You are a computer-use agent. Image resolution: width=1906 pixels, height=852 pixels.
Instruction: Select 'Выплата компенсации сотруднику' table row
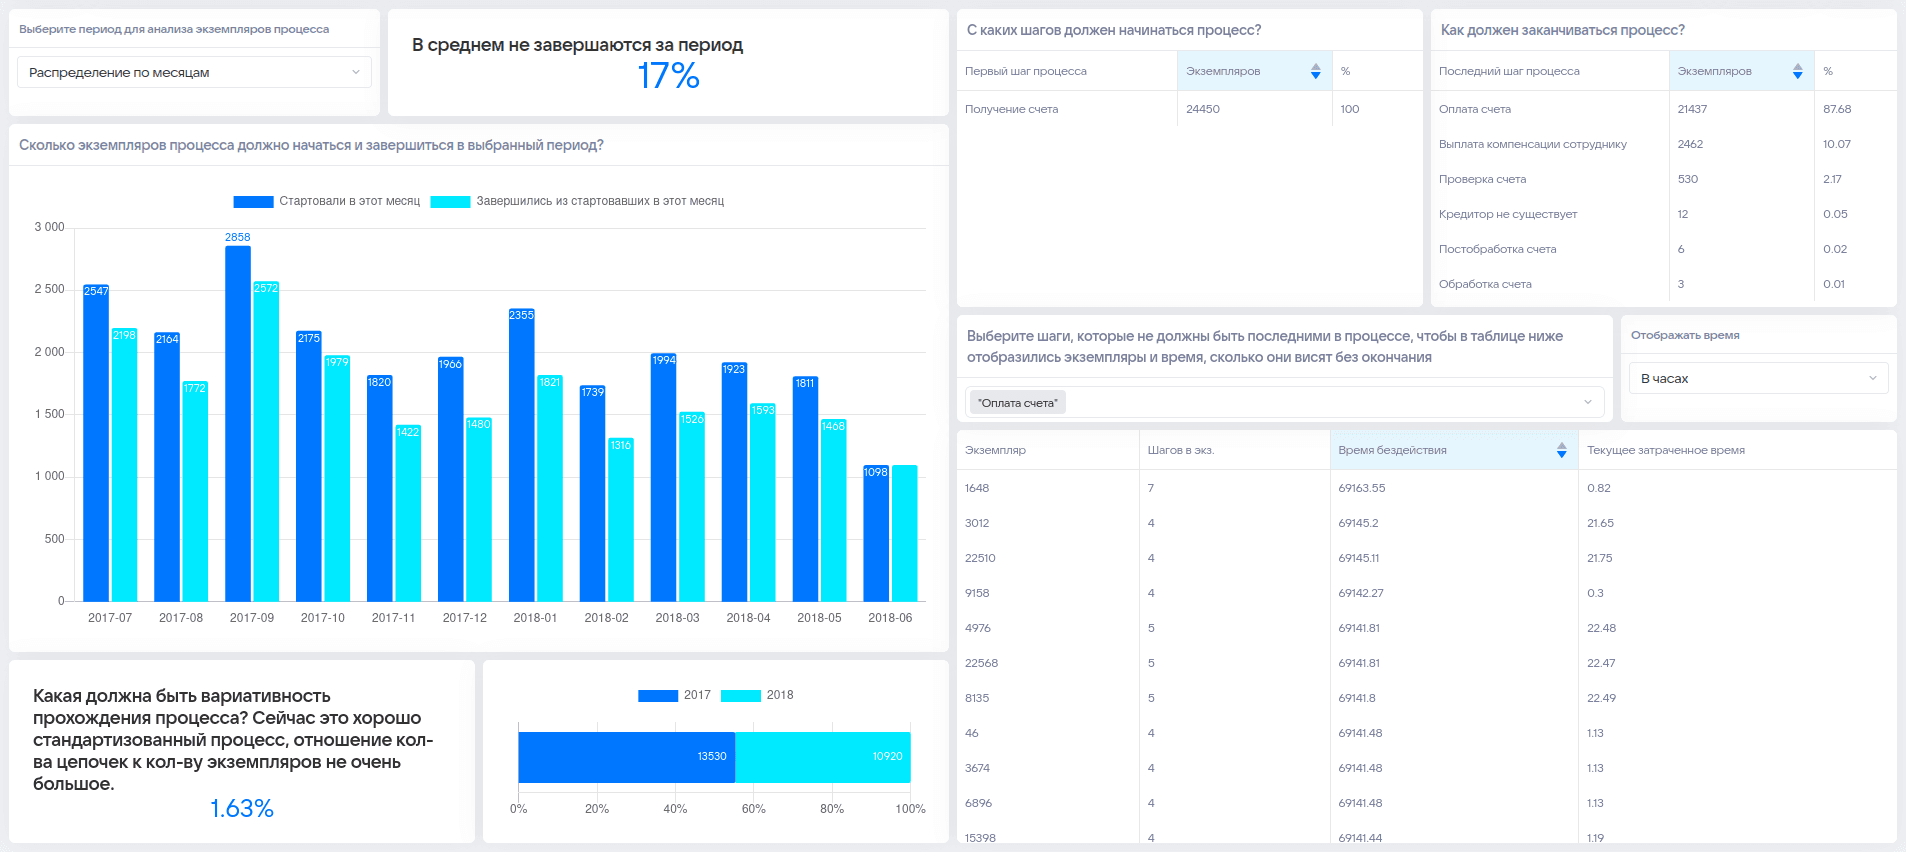pyautogui.click(x=1663, y=144)
